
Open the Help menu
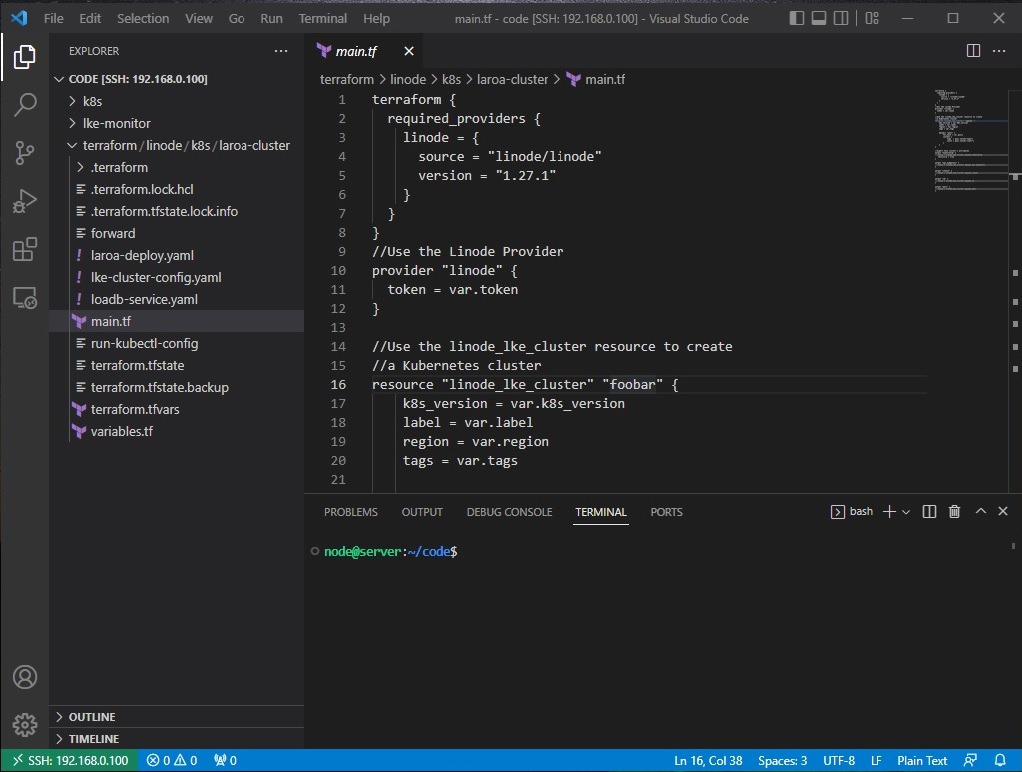[376, 18]
